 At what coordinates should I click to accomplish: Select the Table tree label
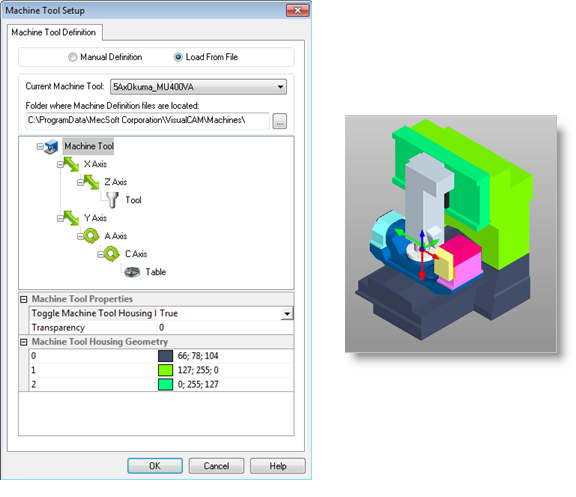(156, 272)
